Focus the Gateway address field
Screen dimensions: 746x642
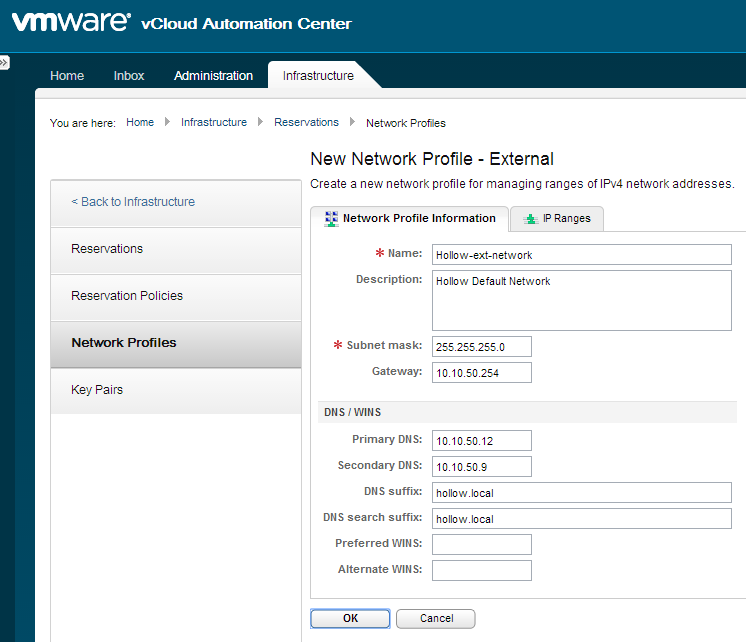click(x=481, y=372)
